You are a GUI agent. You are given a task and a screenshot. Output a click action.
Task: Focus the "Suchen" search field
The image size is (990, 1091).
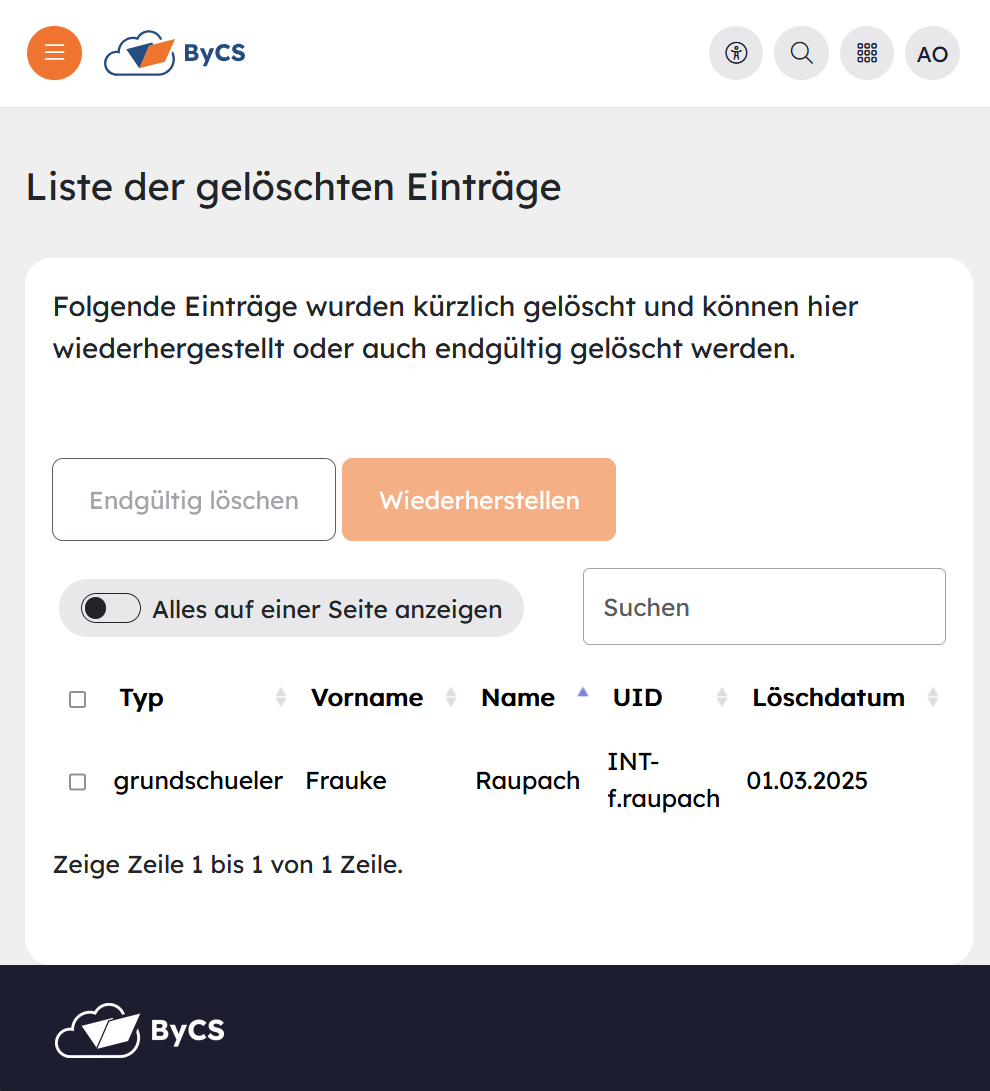pyautogui.click(x=764, y=607)
